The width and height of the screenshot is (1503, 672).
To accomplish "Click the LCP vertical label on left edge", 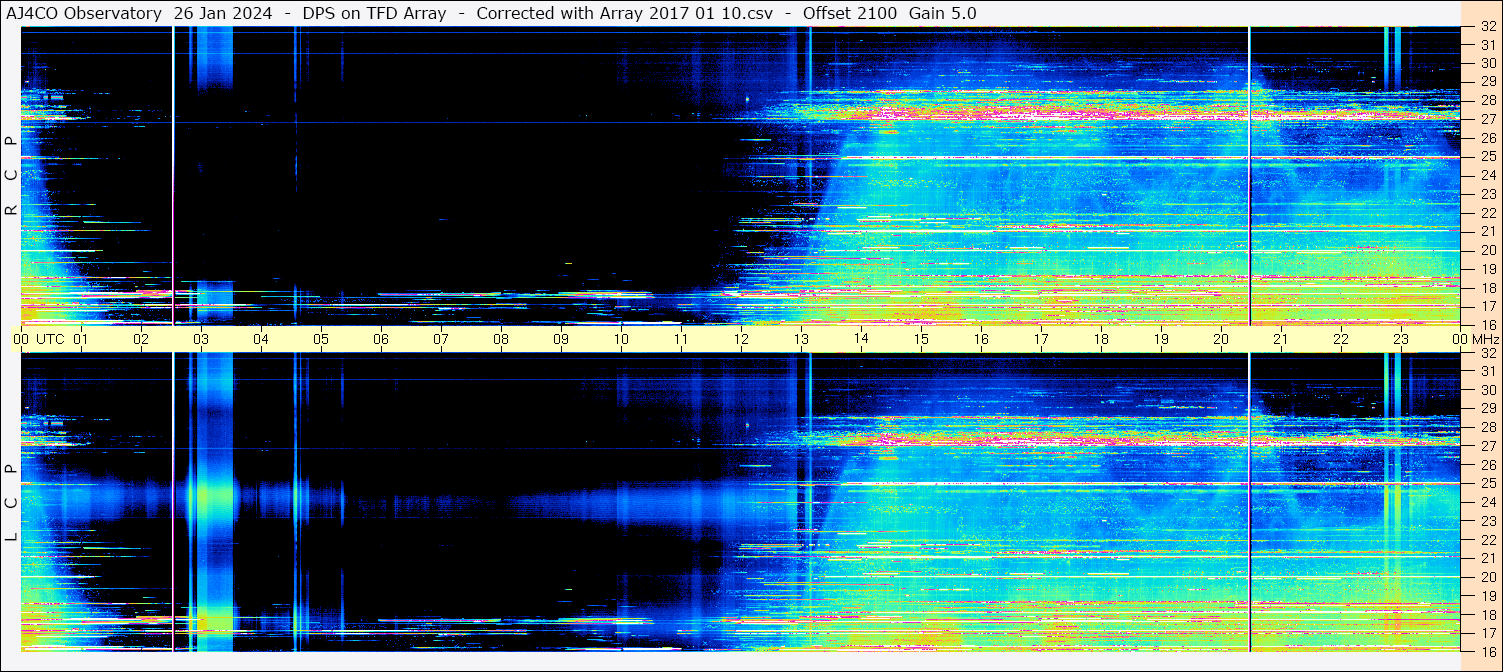I will point(11,503).
